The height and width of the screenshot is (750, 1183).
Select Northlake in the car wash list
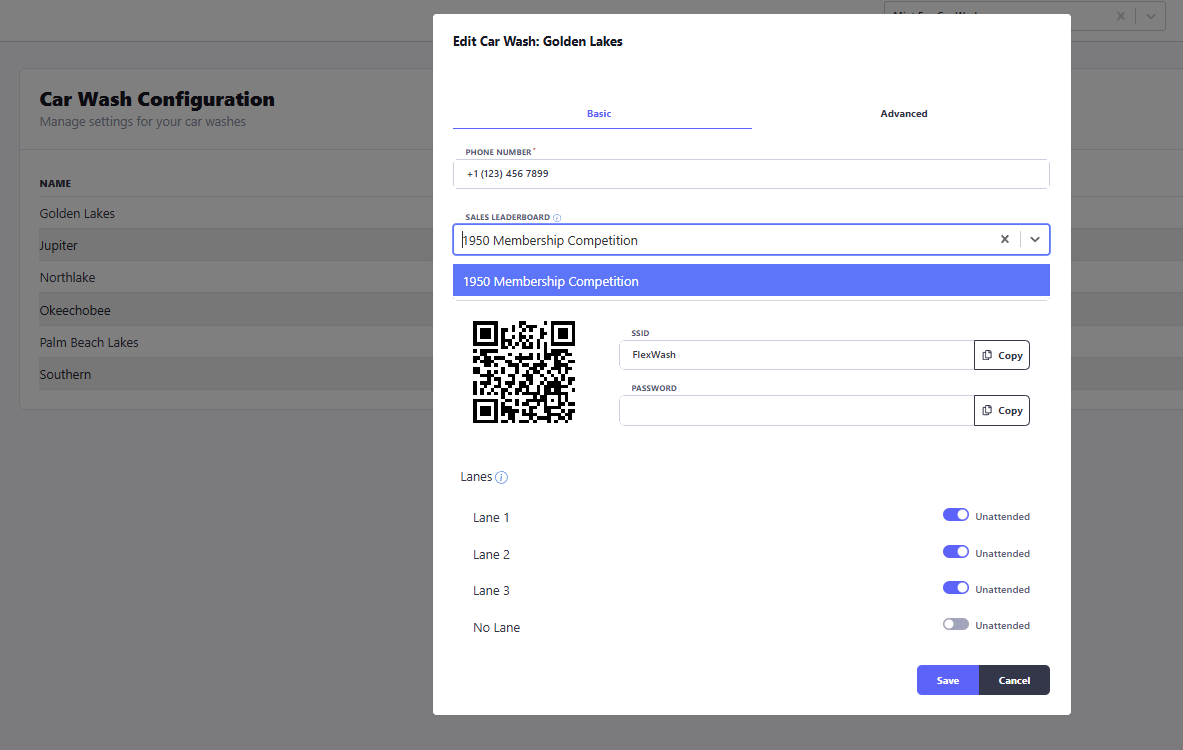point(67,278)
